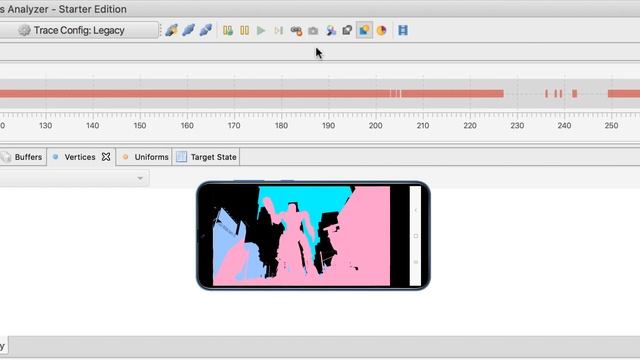Screen dimensions: 640x360
Task: Click the first thin red marker after 235
Action: 547,94
